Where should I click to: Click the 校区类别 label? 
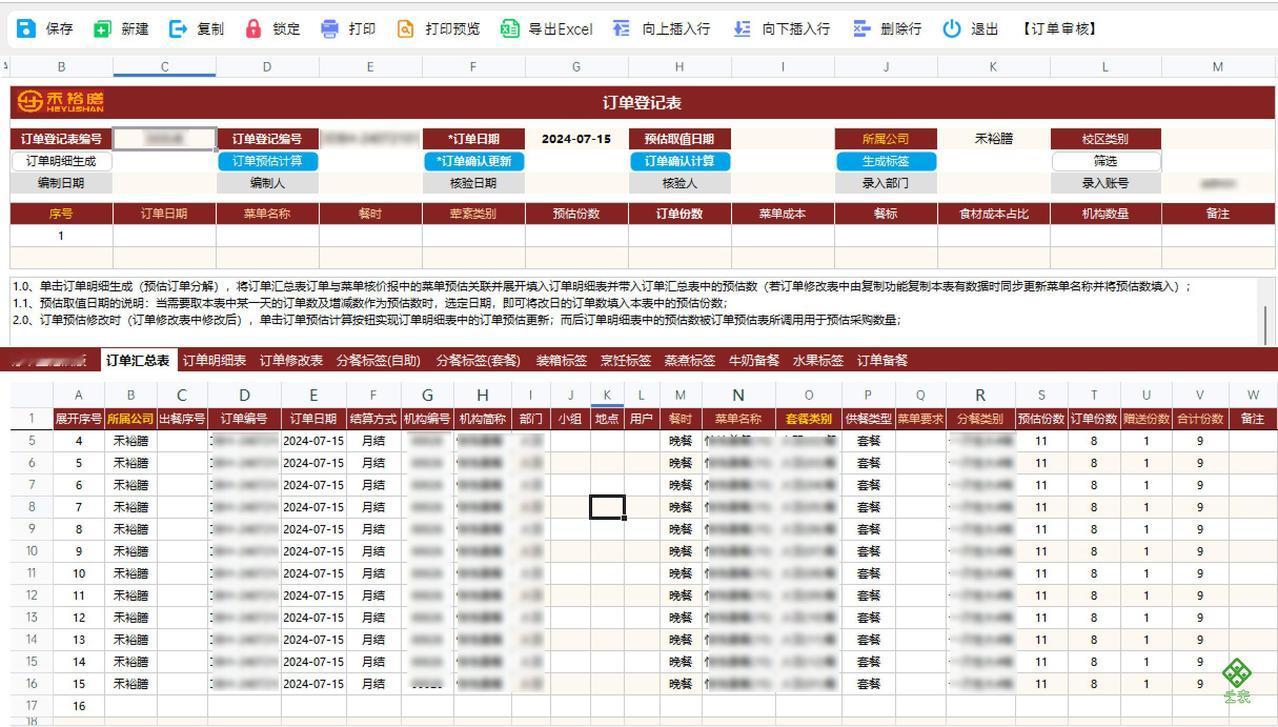[x=1105, y=139]
